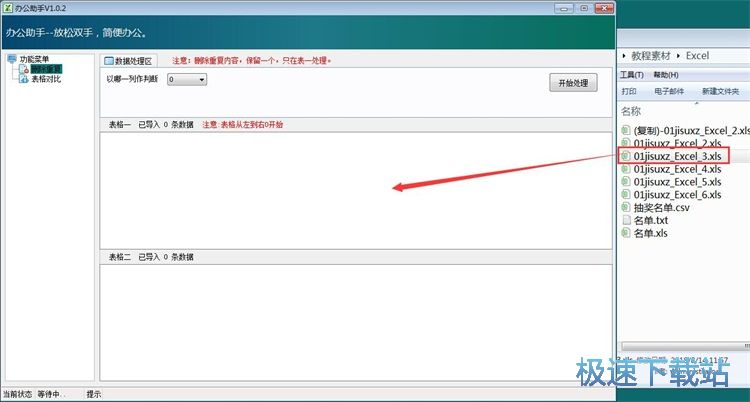Screen dimensions: 750x402
Task: Click the icon of 01jisuxz_Excel_4.xls
Action: [x=626, y=169]
